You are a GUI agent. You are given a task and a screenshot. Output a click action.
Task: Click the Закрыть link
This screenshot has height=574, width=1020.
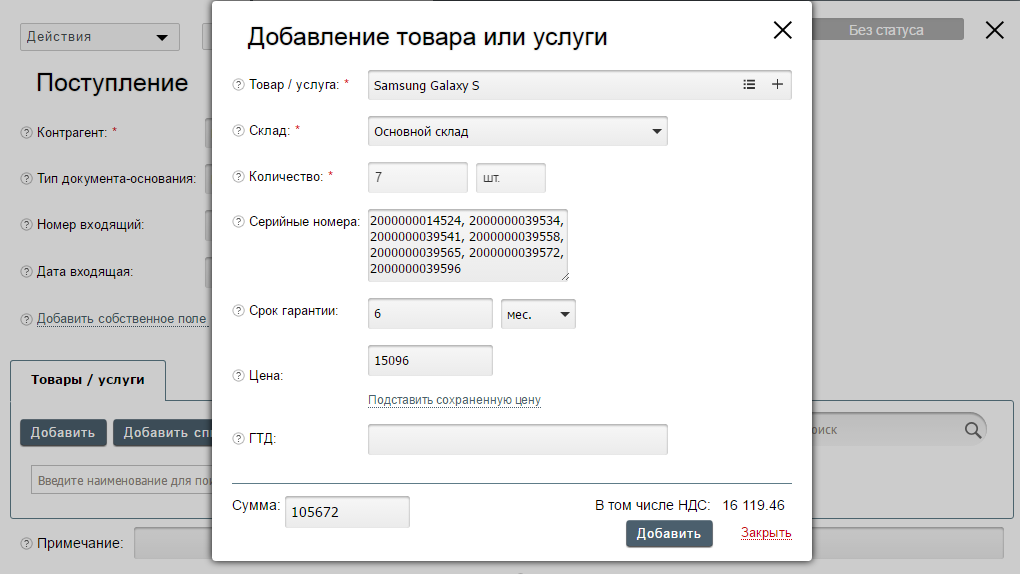766,533
